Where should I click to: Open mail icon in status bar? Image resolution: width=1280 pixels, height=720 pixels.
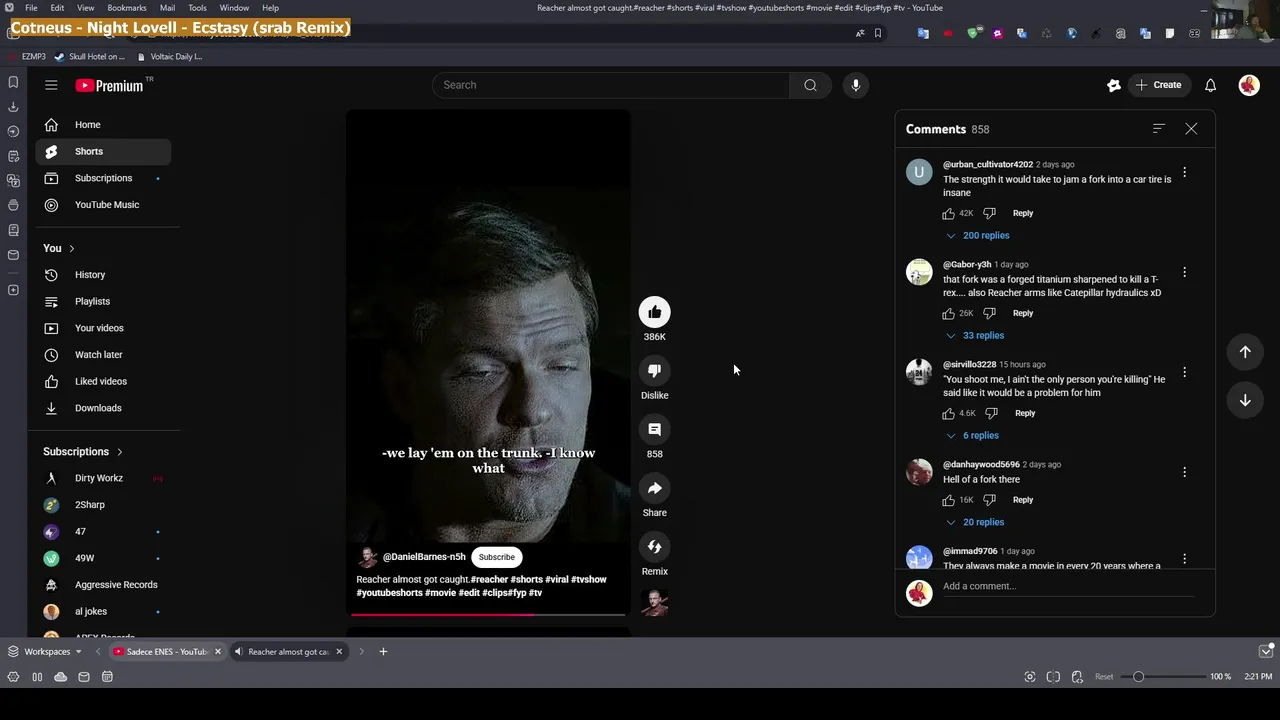[84, 677]
